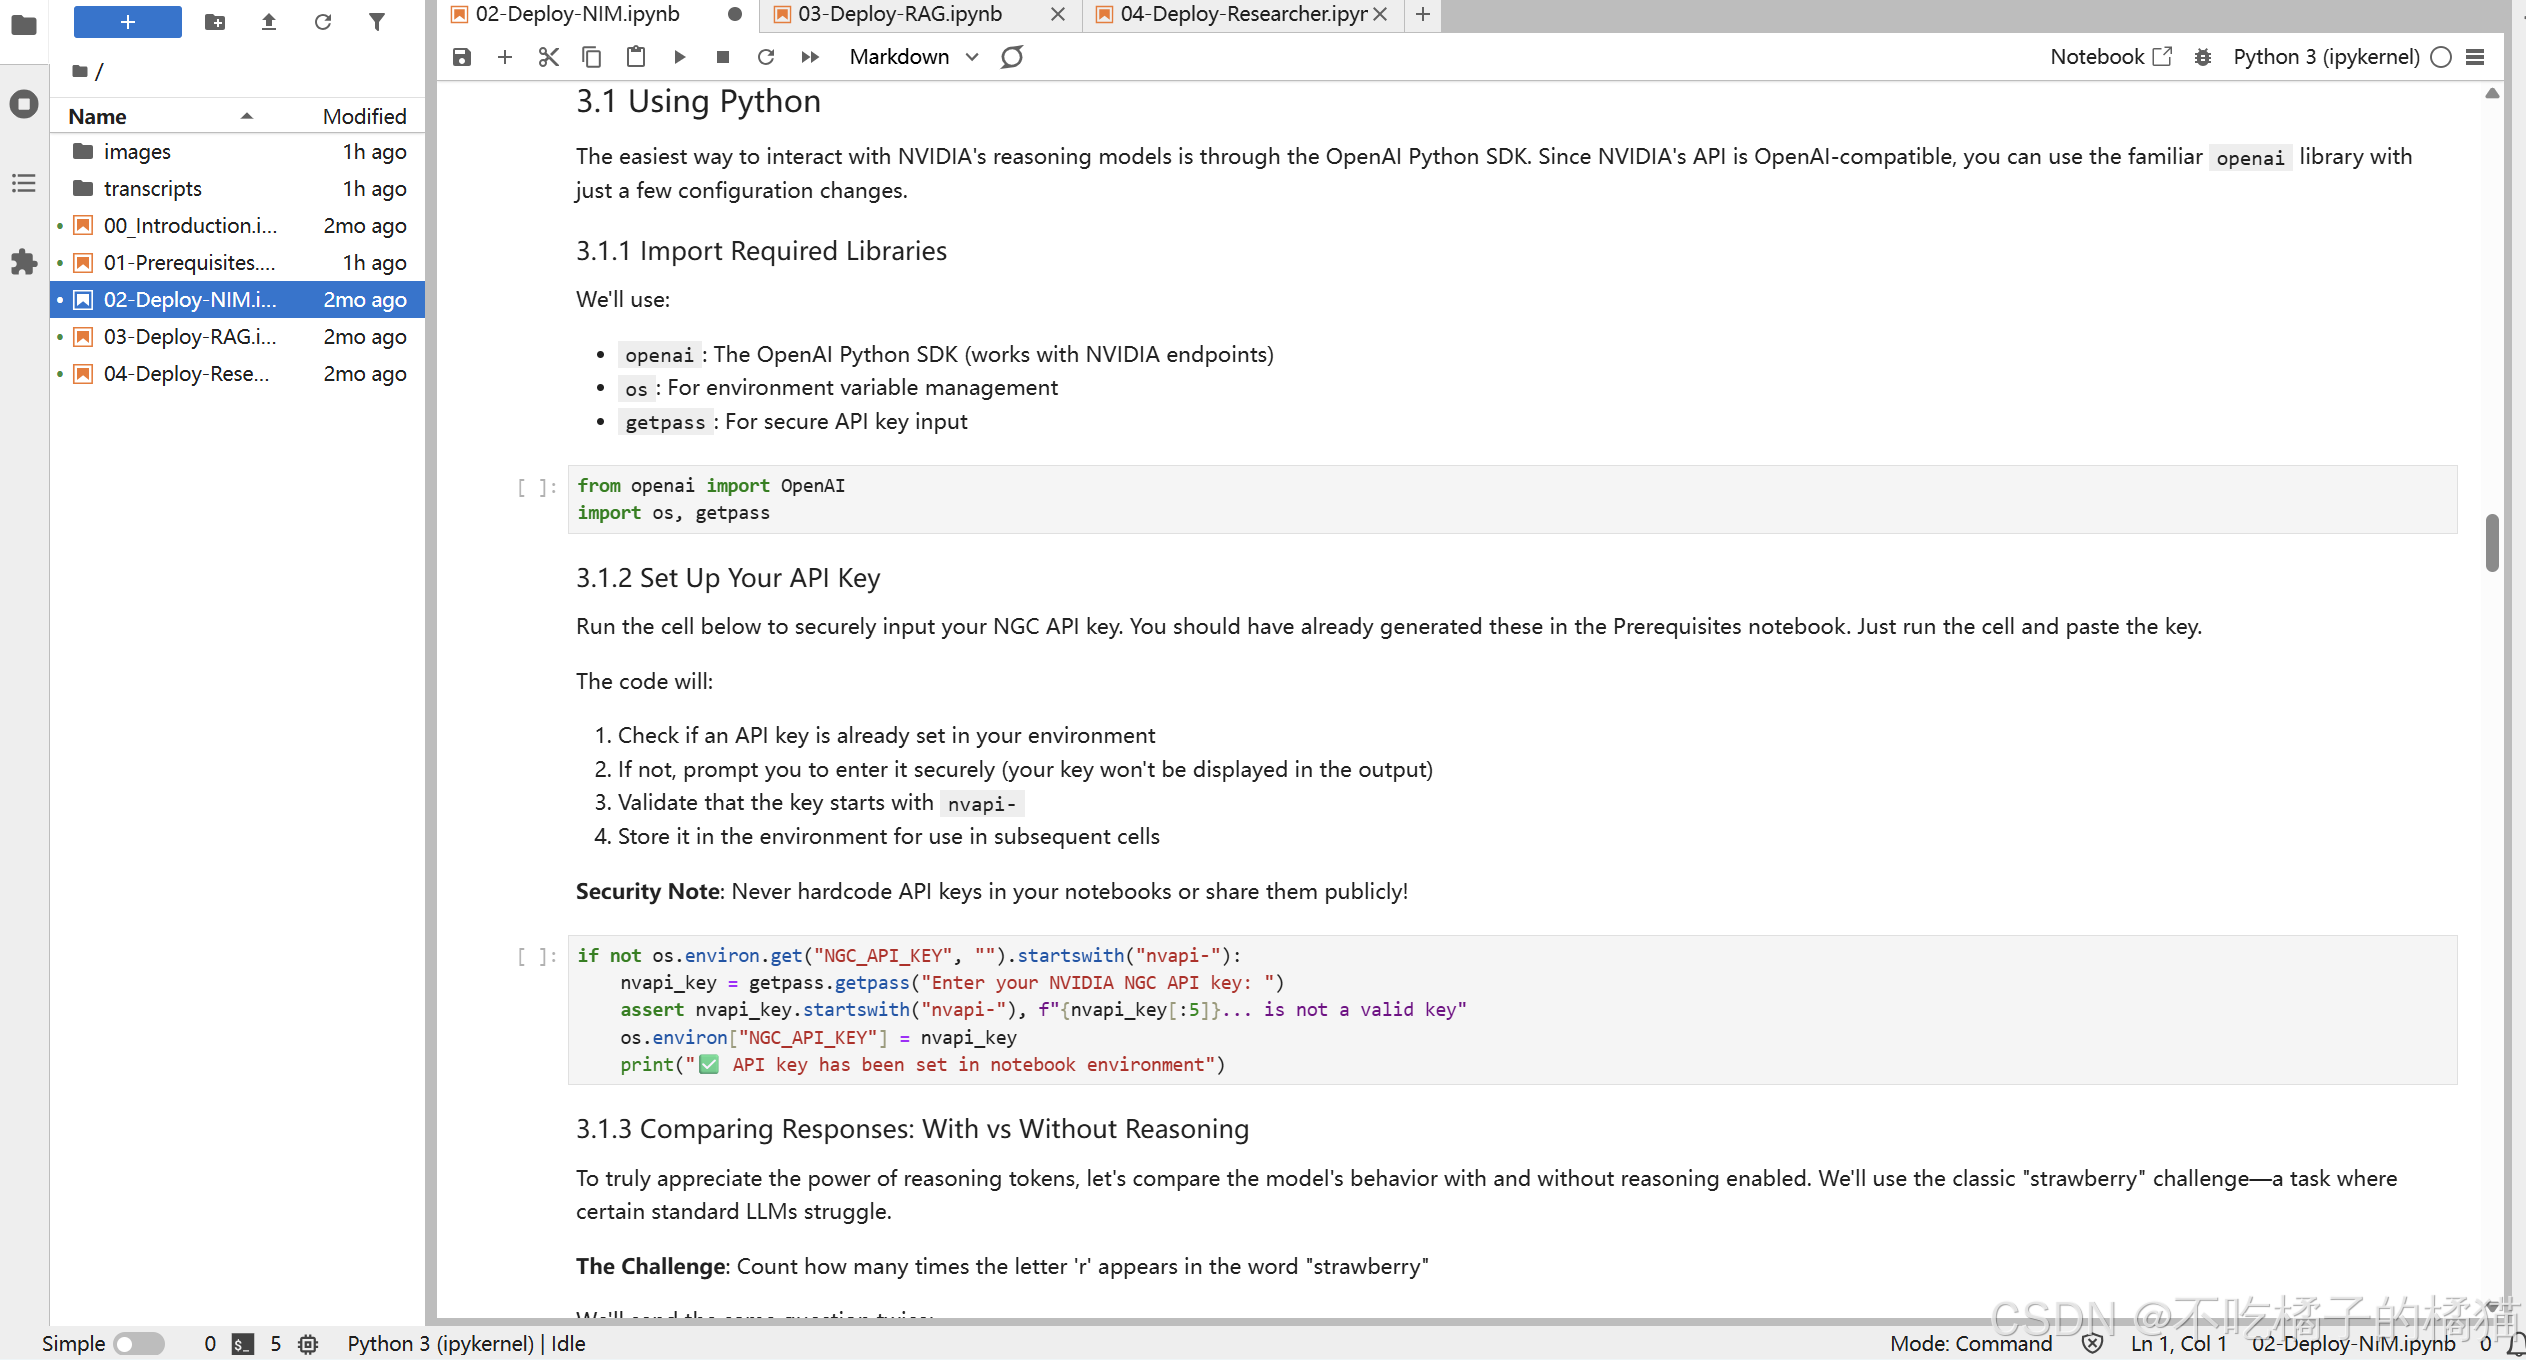This screenshot has width=2526, height=1360.
Task: Click the notebook vertical scrollbar thumb
Action: click(x=2491, y=543)
